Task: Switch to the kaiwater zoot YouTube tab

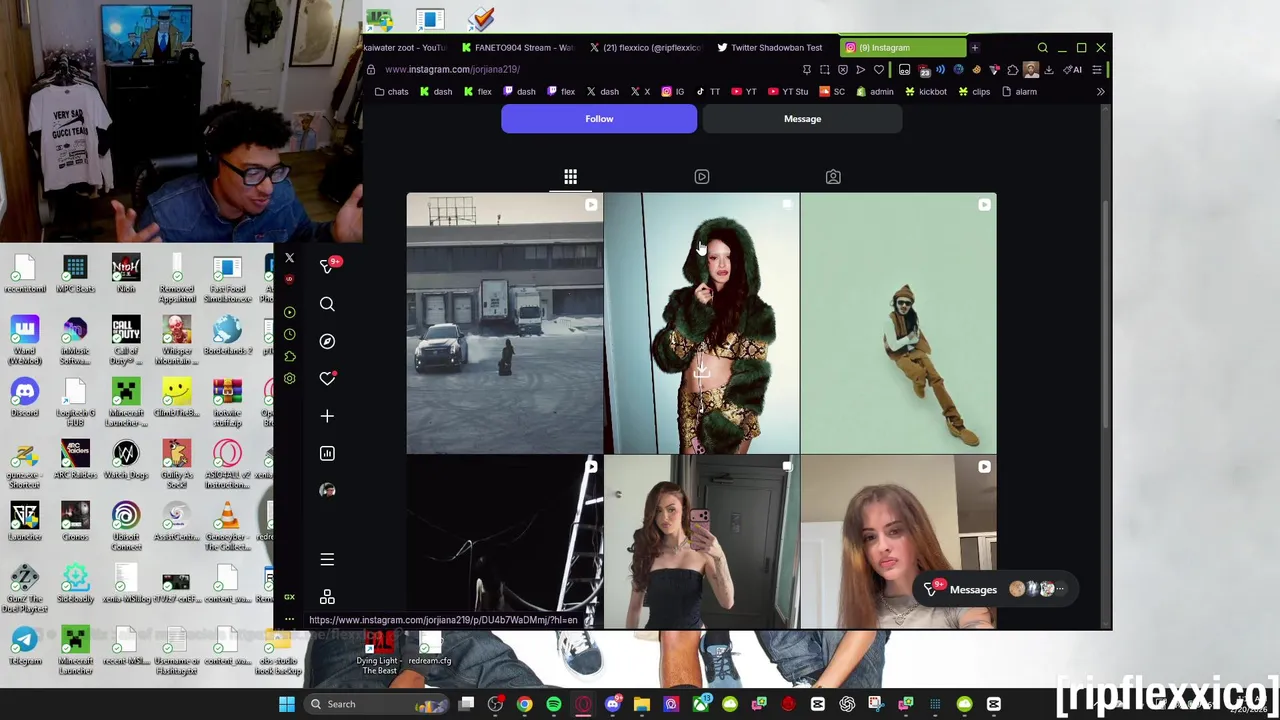Action: pos(403,48)
